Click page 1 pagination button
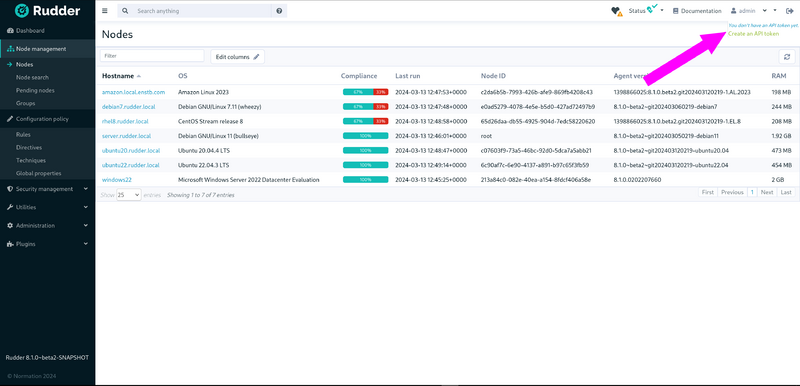The width and height of the screenshot is (800, 386). (x=752, y=192)
